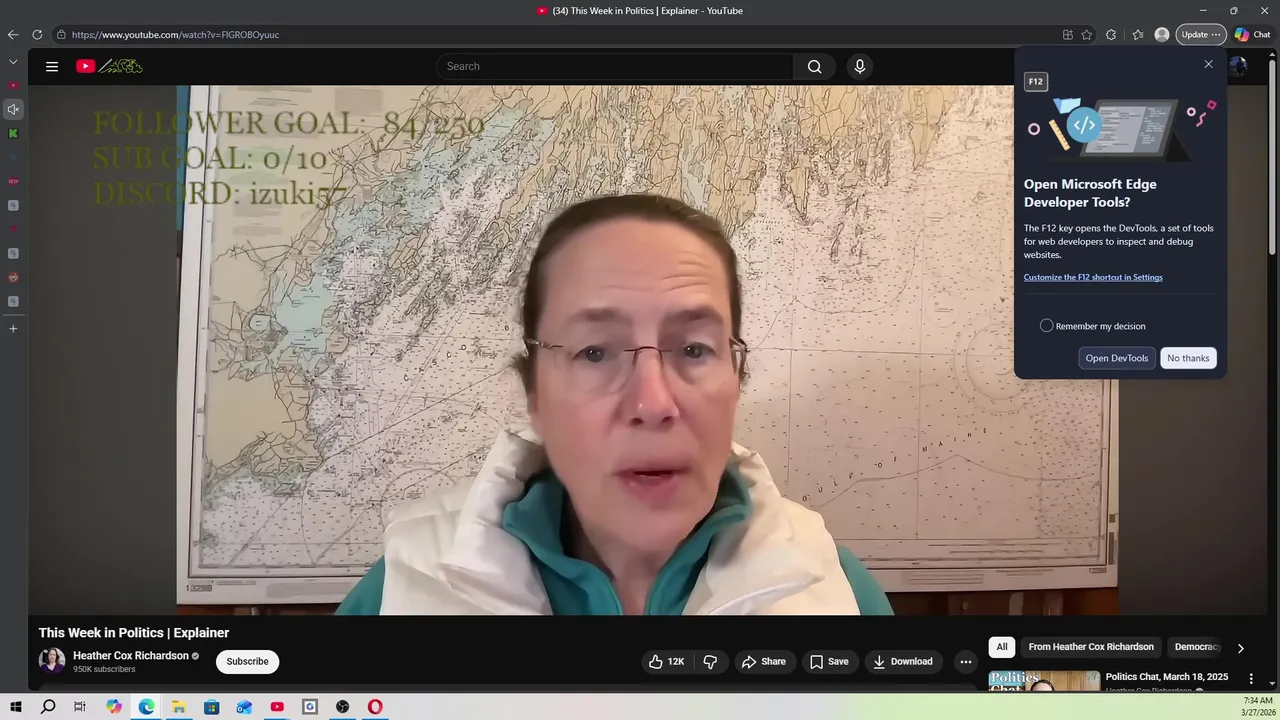The height and width of the screenshot is (720, 1280).
Task: Open the Politics Chat video thumbnail
Action: pos(1044,681)
